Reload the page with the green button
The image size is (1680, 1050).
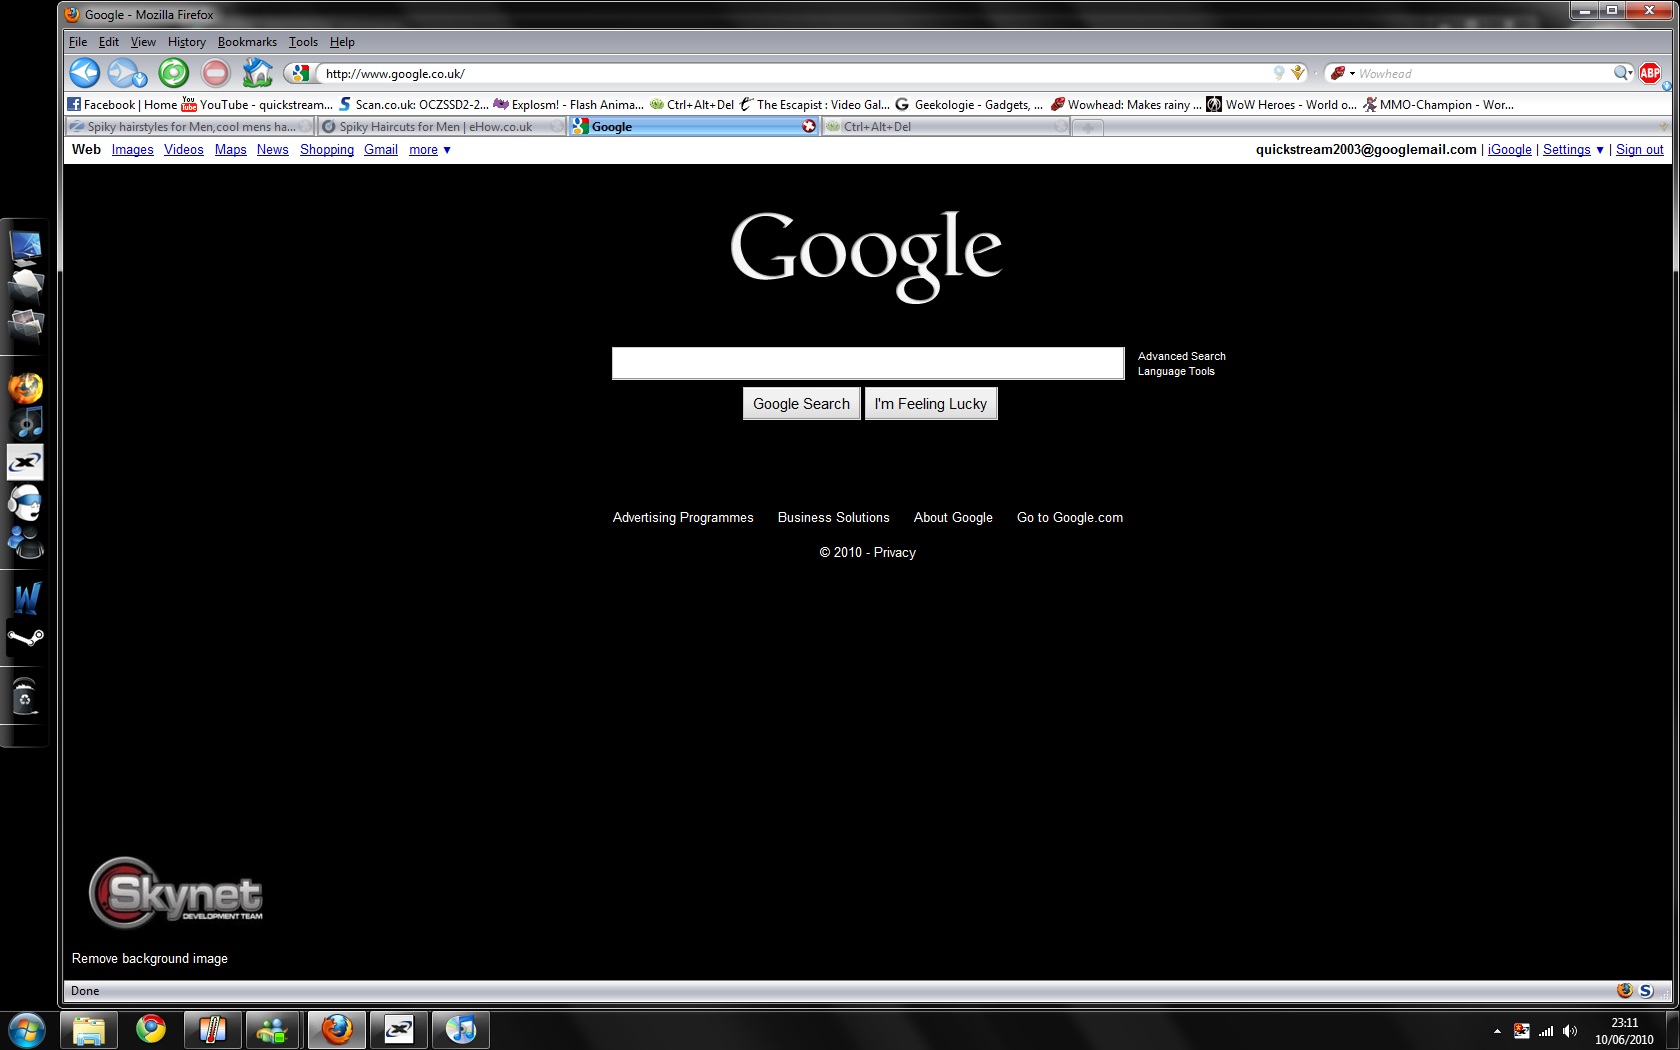173,73
